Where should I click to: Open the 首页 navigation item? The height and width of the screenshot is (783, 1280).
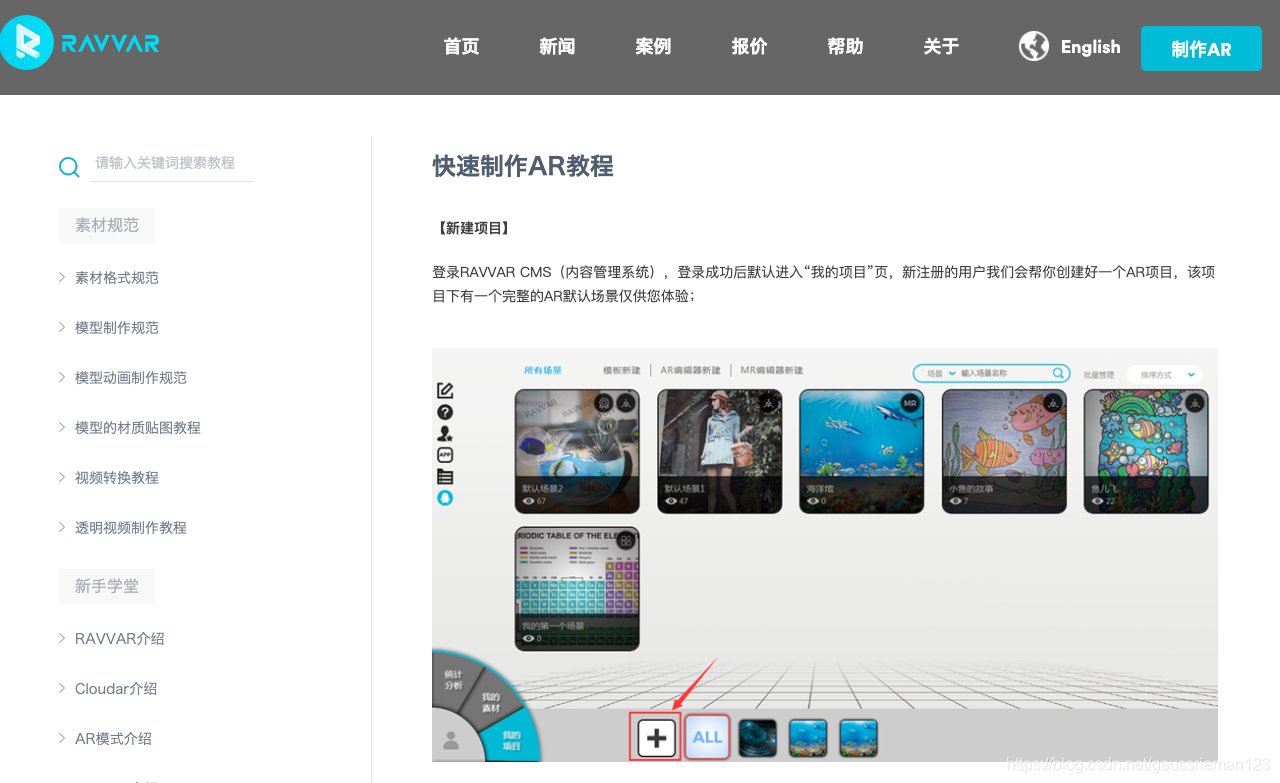tap(461, 47)
